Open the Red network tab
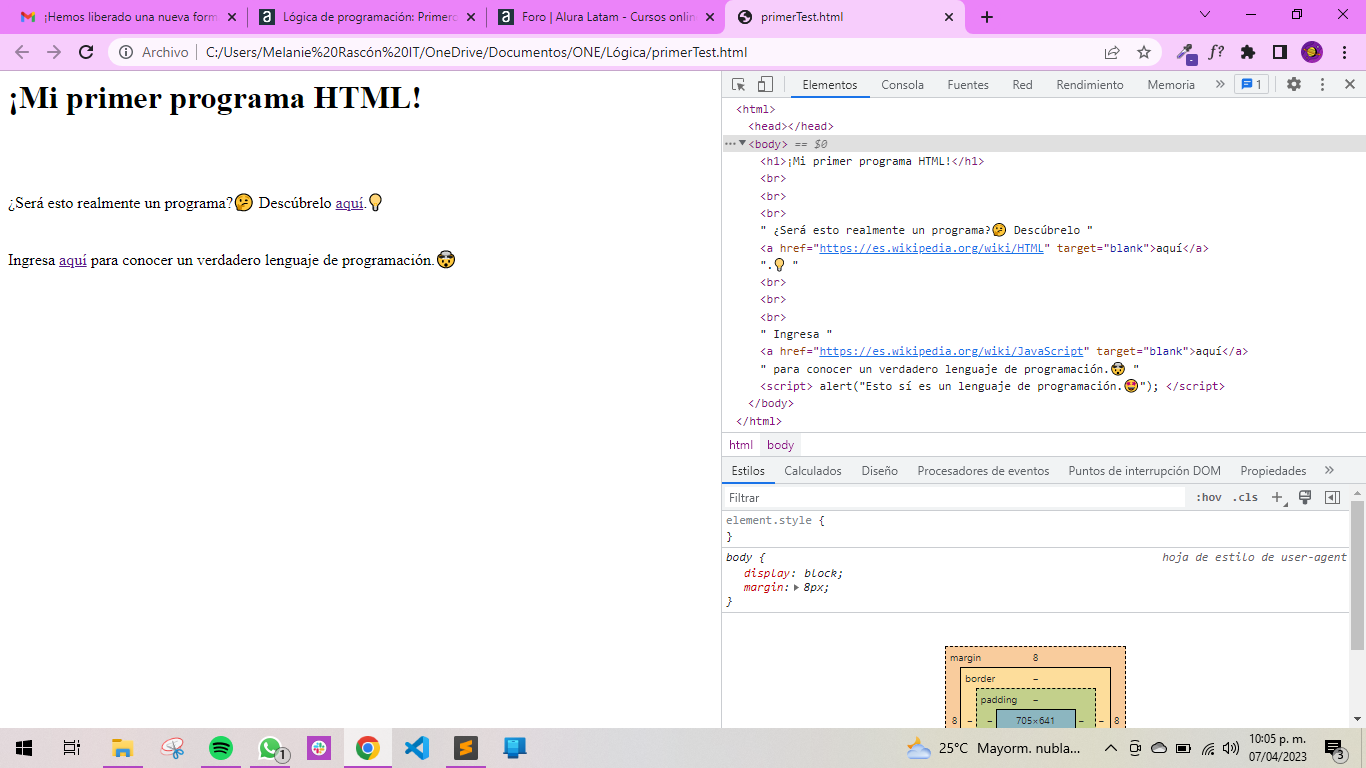The height and width of the screenshot is (768, 1366). pos(1022,85)
